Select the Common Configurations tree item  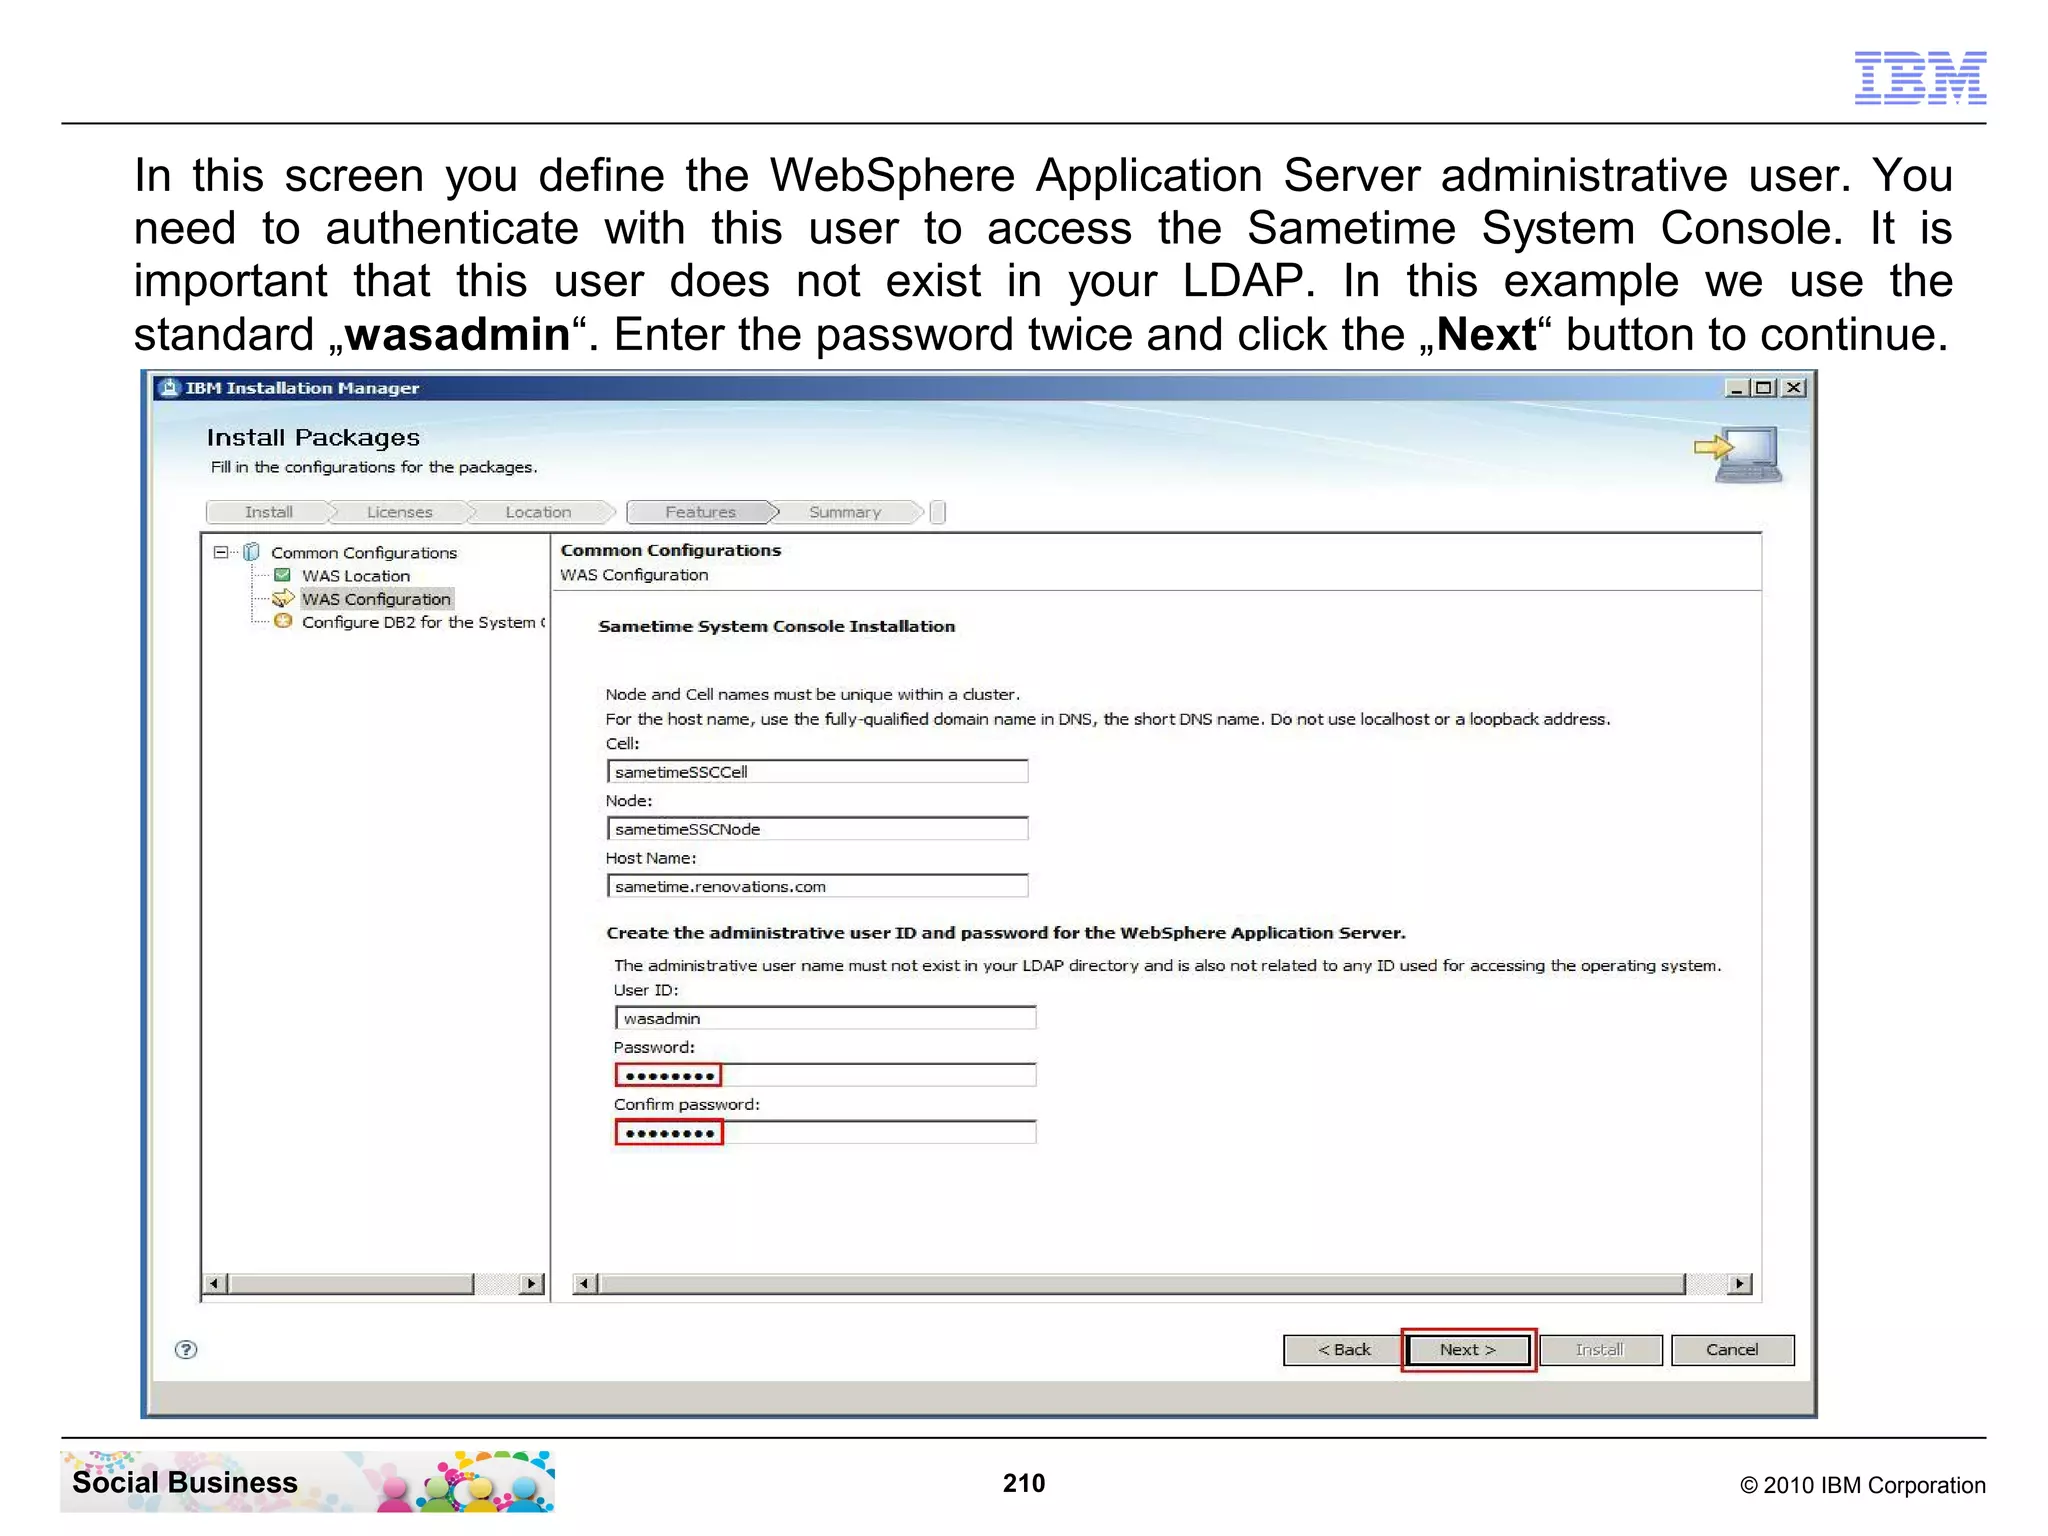coord(364,552)
